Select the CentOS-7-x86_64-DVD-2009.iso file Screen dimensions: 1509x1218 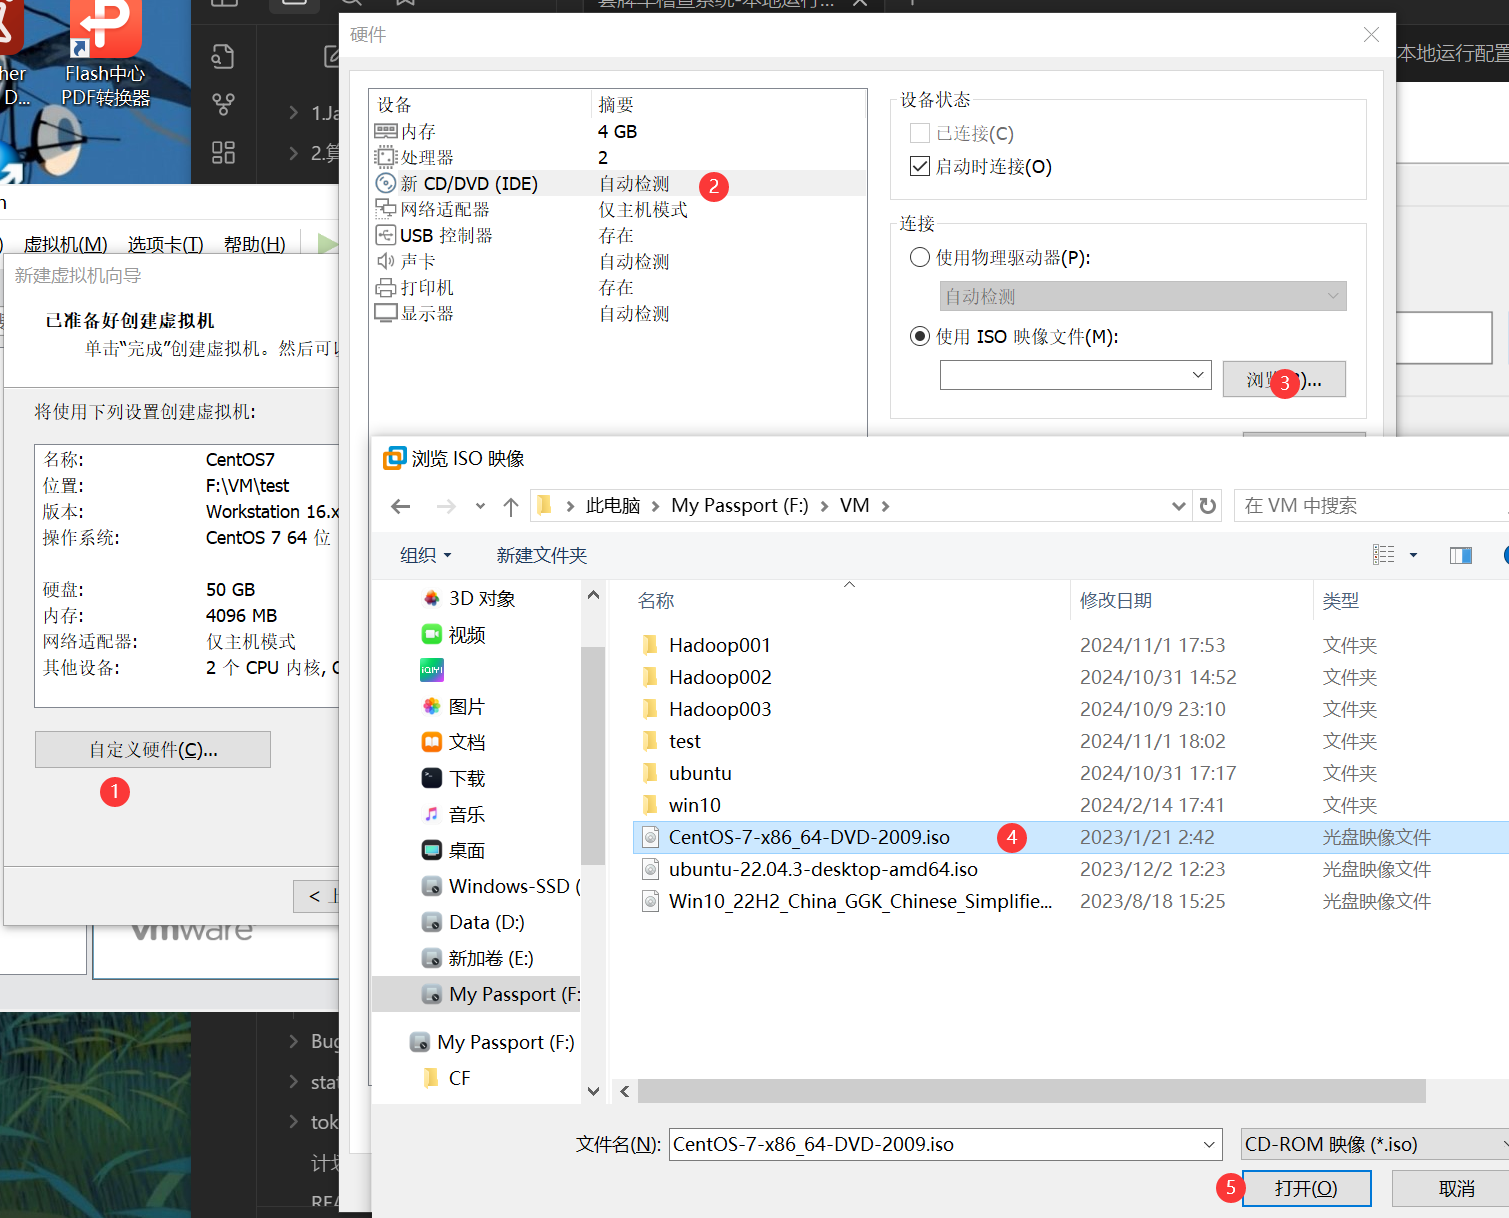tap(809, 837)
